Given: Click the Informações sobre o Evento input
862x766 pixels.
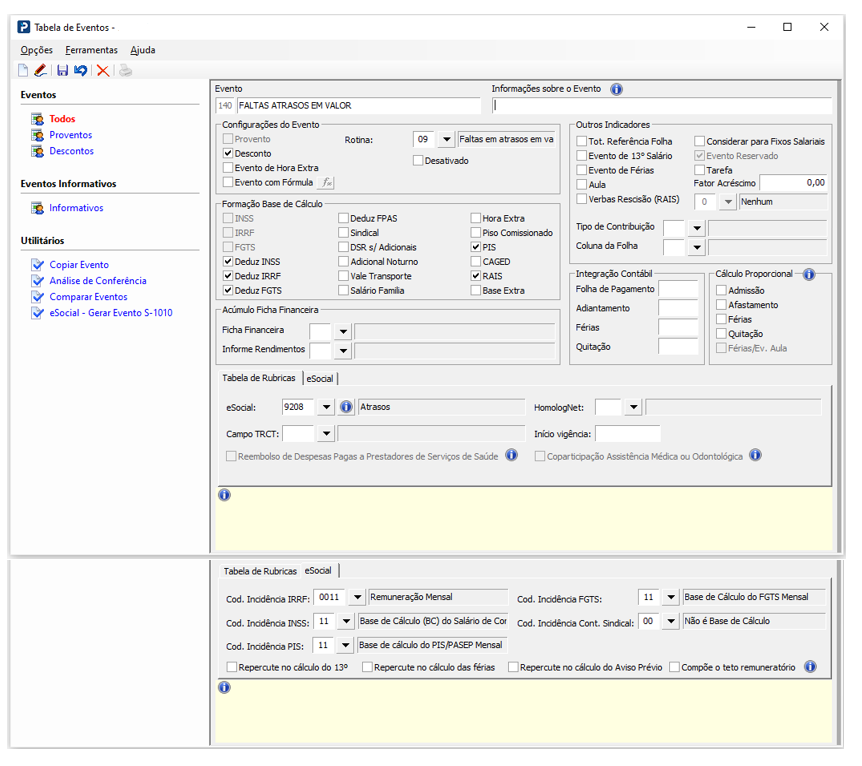Looking at the screenshot, I should [x=662, y=106].
